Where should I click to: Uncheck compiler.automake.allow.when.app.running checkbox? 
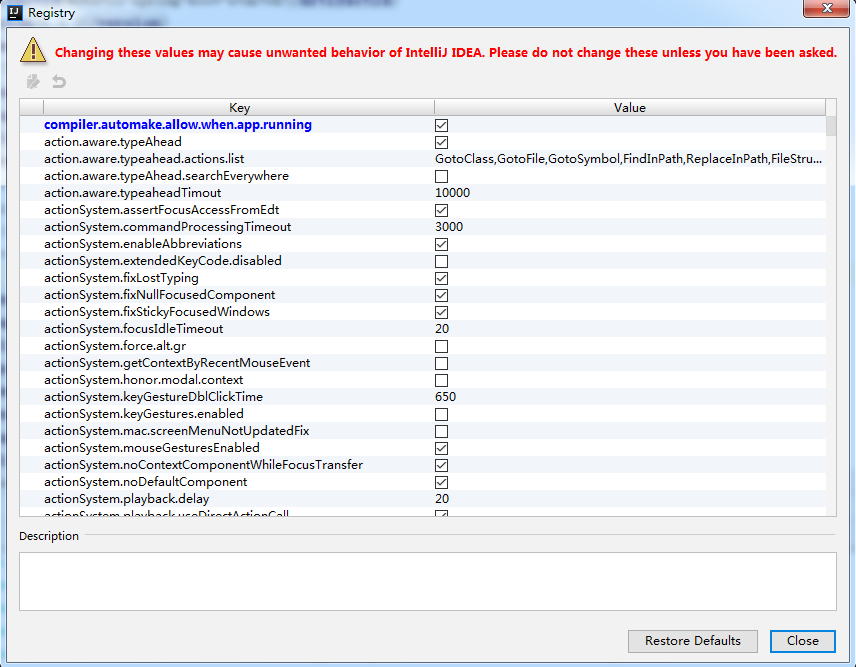[x=441, y=125]
